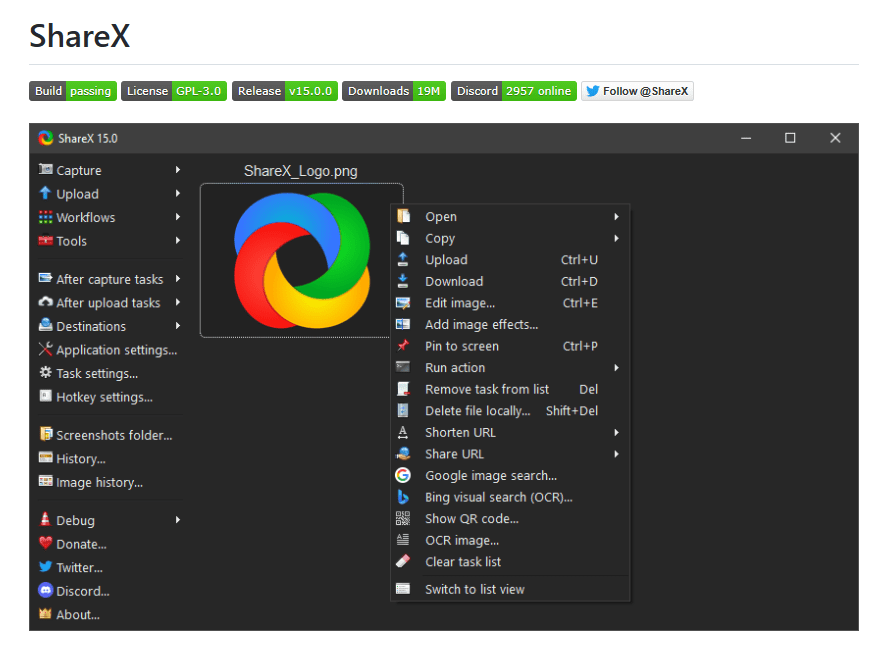Click the ShareX app logo in title bar
The width and height of the screenshot is (881, 649).
[x=46, y=138]
